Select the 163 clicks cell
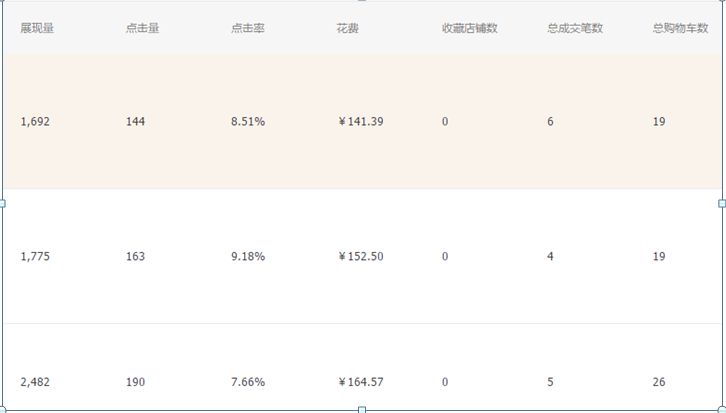 (x=135, y=257)
